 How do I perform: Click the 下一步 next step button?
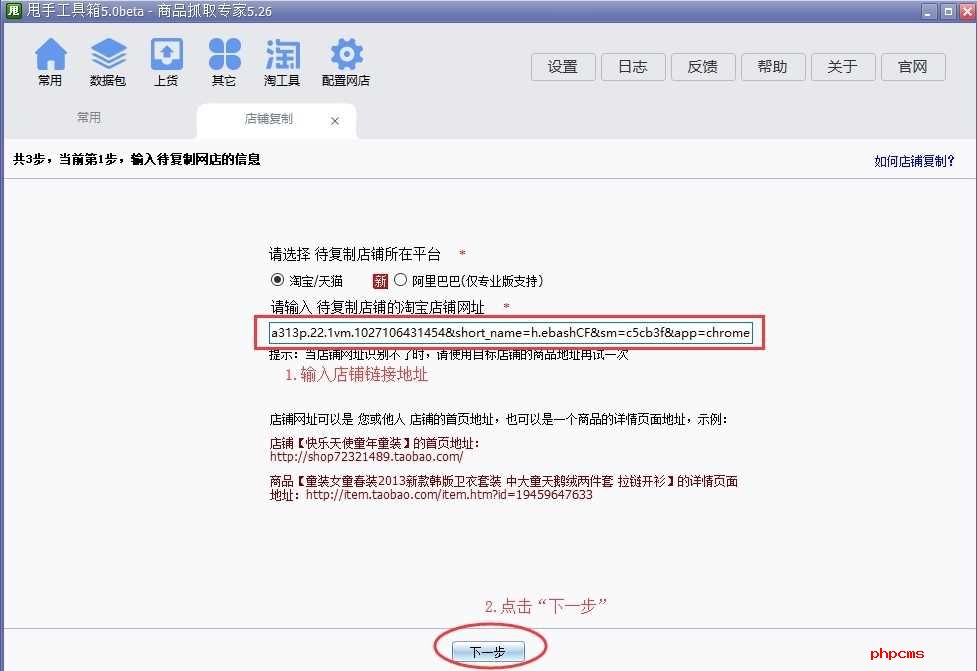[488, 652]
